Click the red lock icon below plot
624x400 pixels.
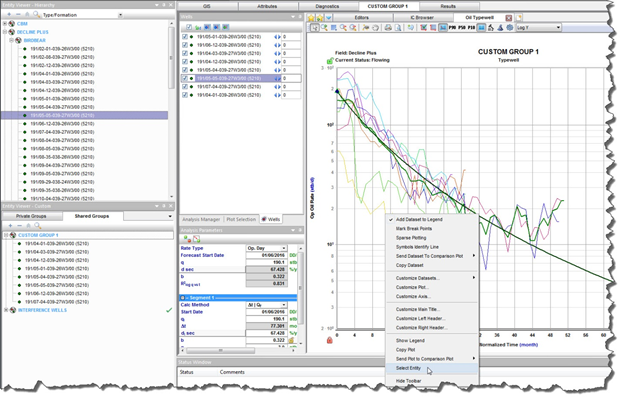(328, 342)
